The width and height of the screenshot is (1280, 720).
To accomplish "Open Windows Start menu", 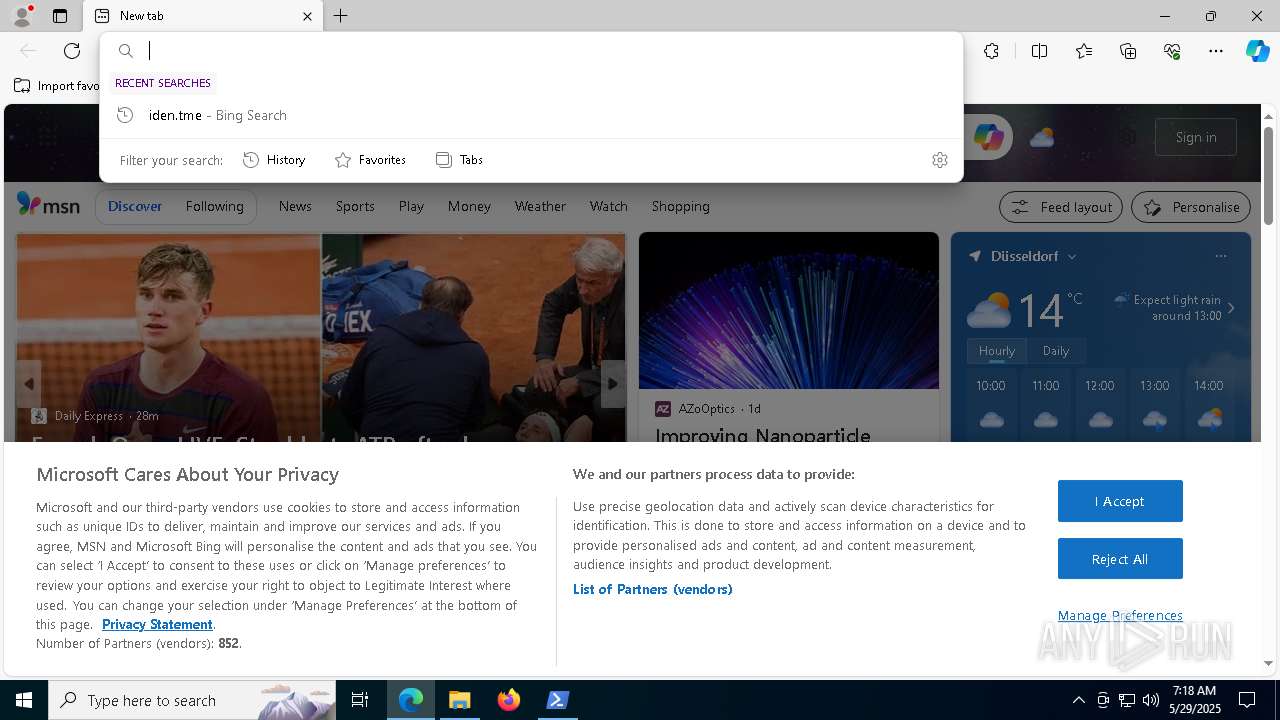I will click(24, 700).
